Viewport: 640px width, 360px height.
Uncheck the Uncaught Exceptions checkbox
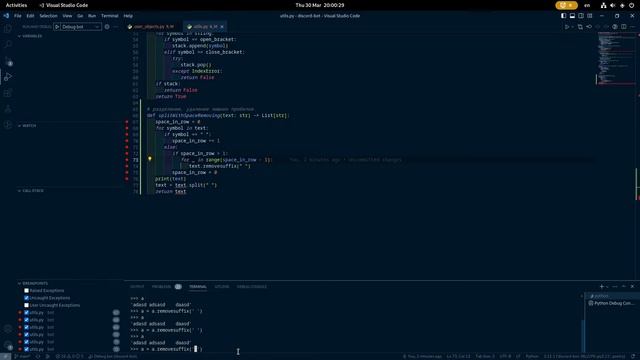27,298
